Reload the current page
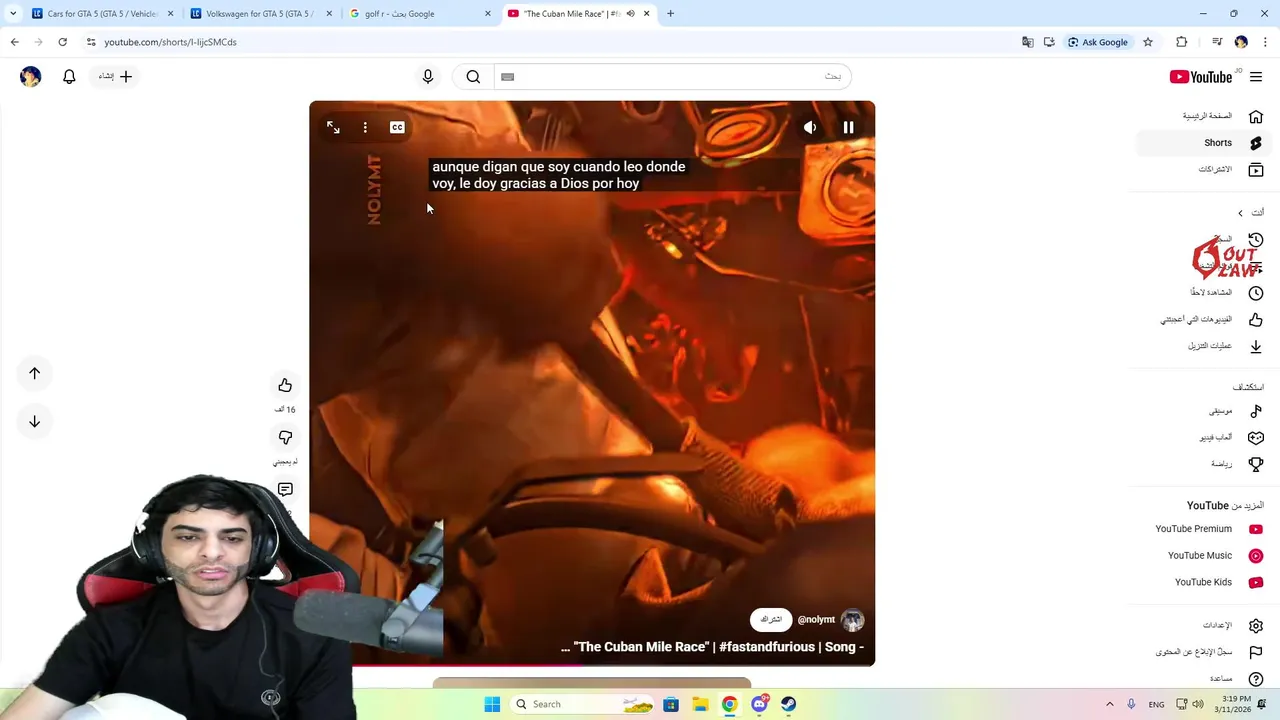 62,42
